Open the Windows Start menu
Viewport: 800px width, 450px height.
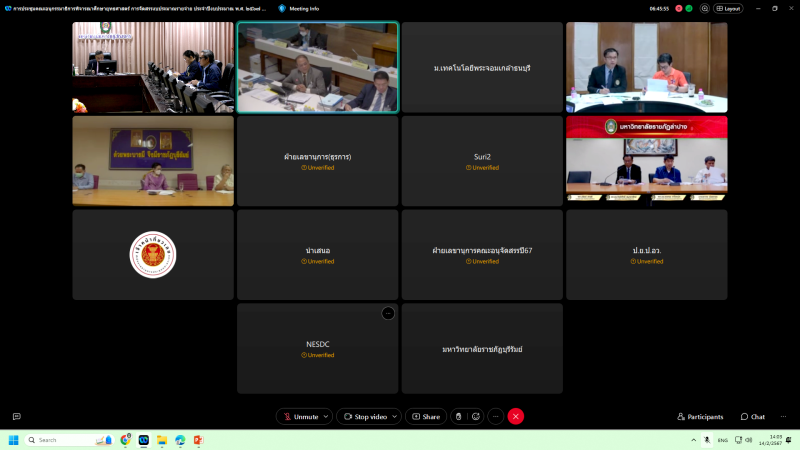[14, 440]
